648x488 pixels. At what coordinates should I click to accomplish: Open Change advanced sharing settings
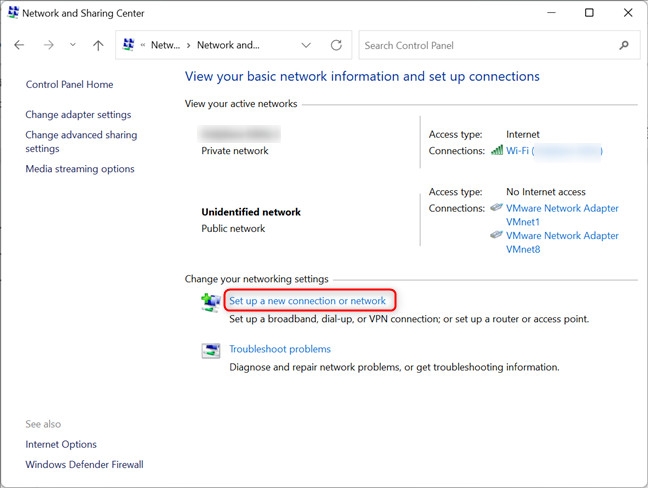pyautogui.click(x=81, y=142)
